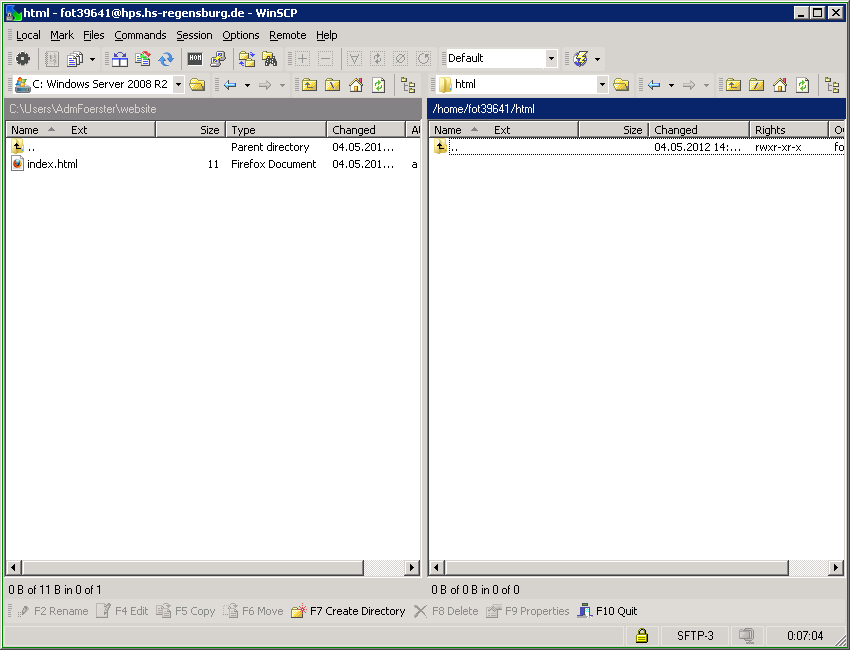Screen dimensions: 850x650
Task: Click local panel horizontal scrollbar right arrow
Action: [412, 568]
